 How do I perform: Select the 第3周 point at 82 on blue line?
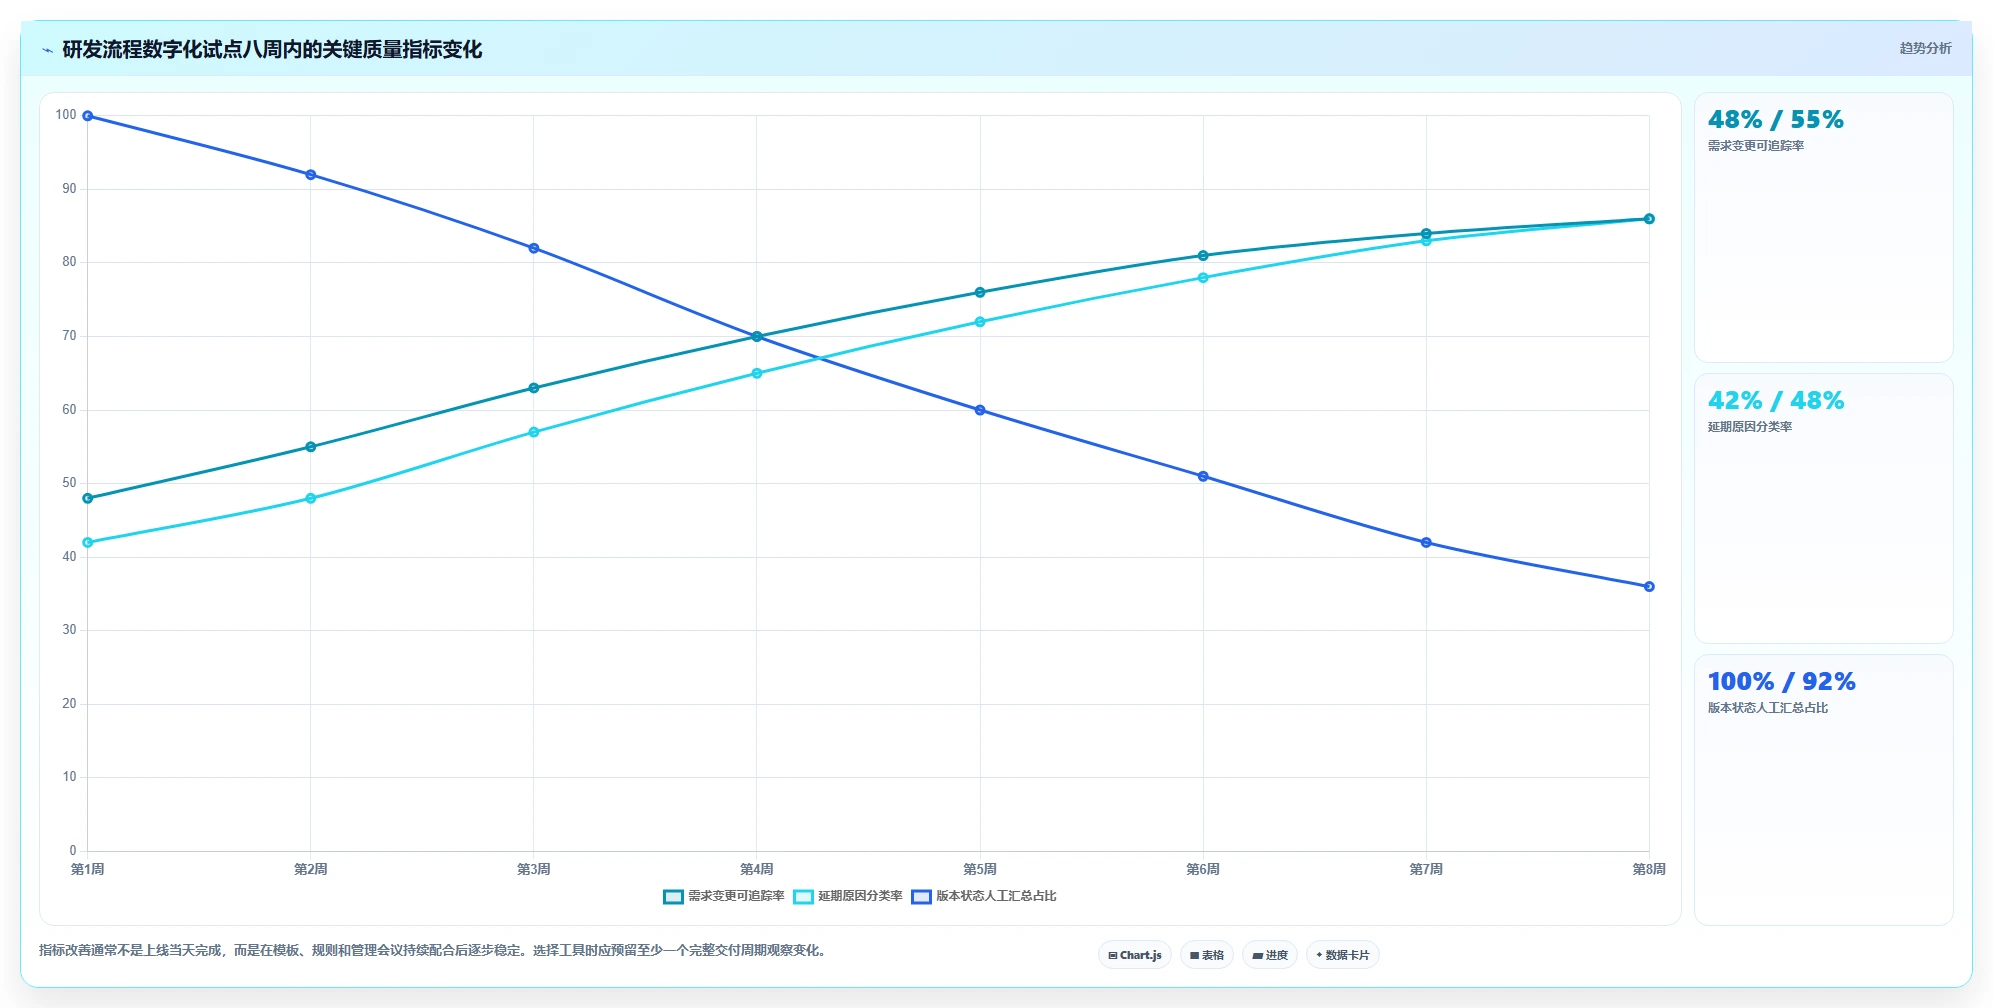(534, 248)
